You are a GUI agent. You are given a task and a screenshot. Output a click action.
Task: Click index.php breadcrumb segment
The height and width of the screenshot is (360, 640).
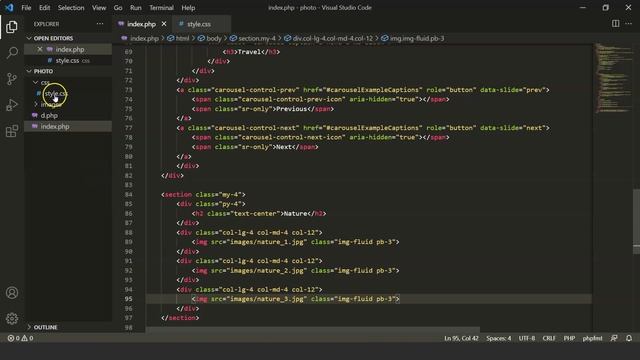(144, 38)
